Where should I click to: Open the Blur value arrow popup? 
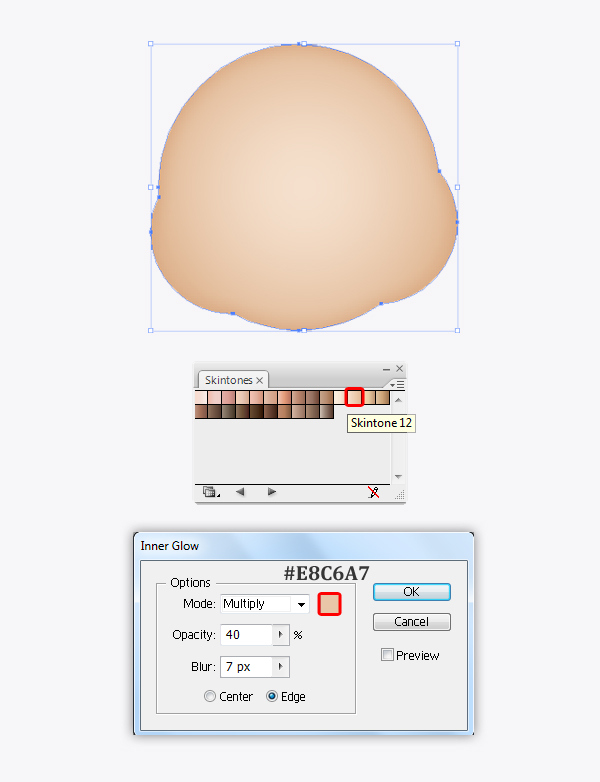(281, 667)
